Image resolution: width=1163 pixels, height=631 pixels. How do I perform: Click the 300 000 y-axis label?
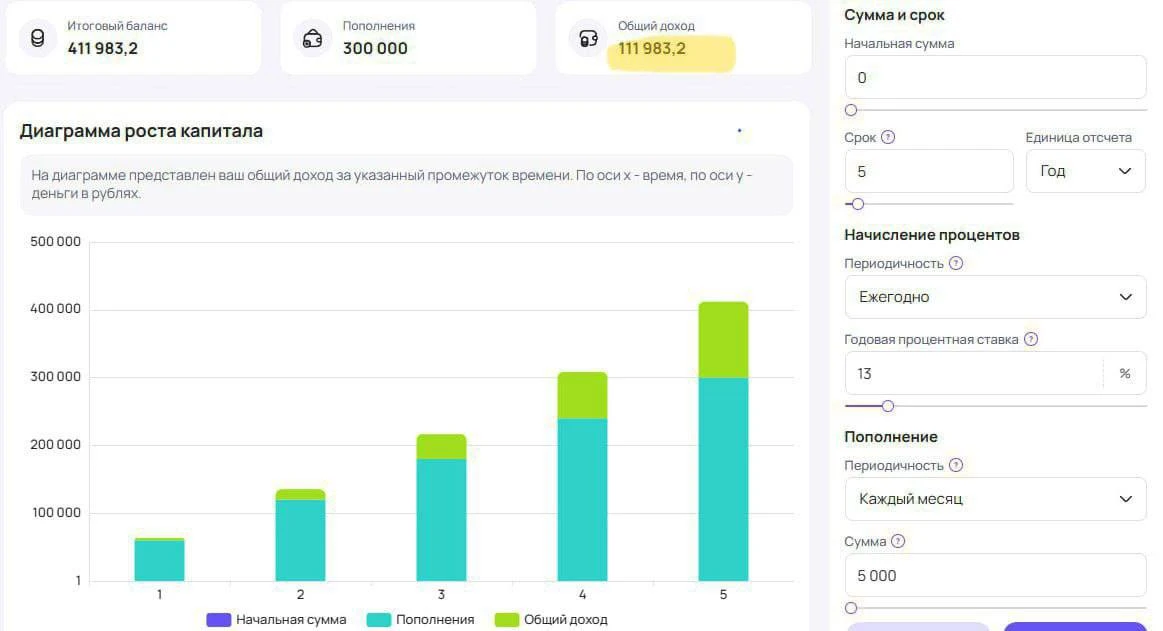pyautogui.click(x=56, y=377)
